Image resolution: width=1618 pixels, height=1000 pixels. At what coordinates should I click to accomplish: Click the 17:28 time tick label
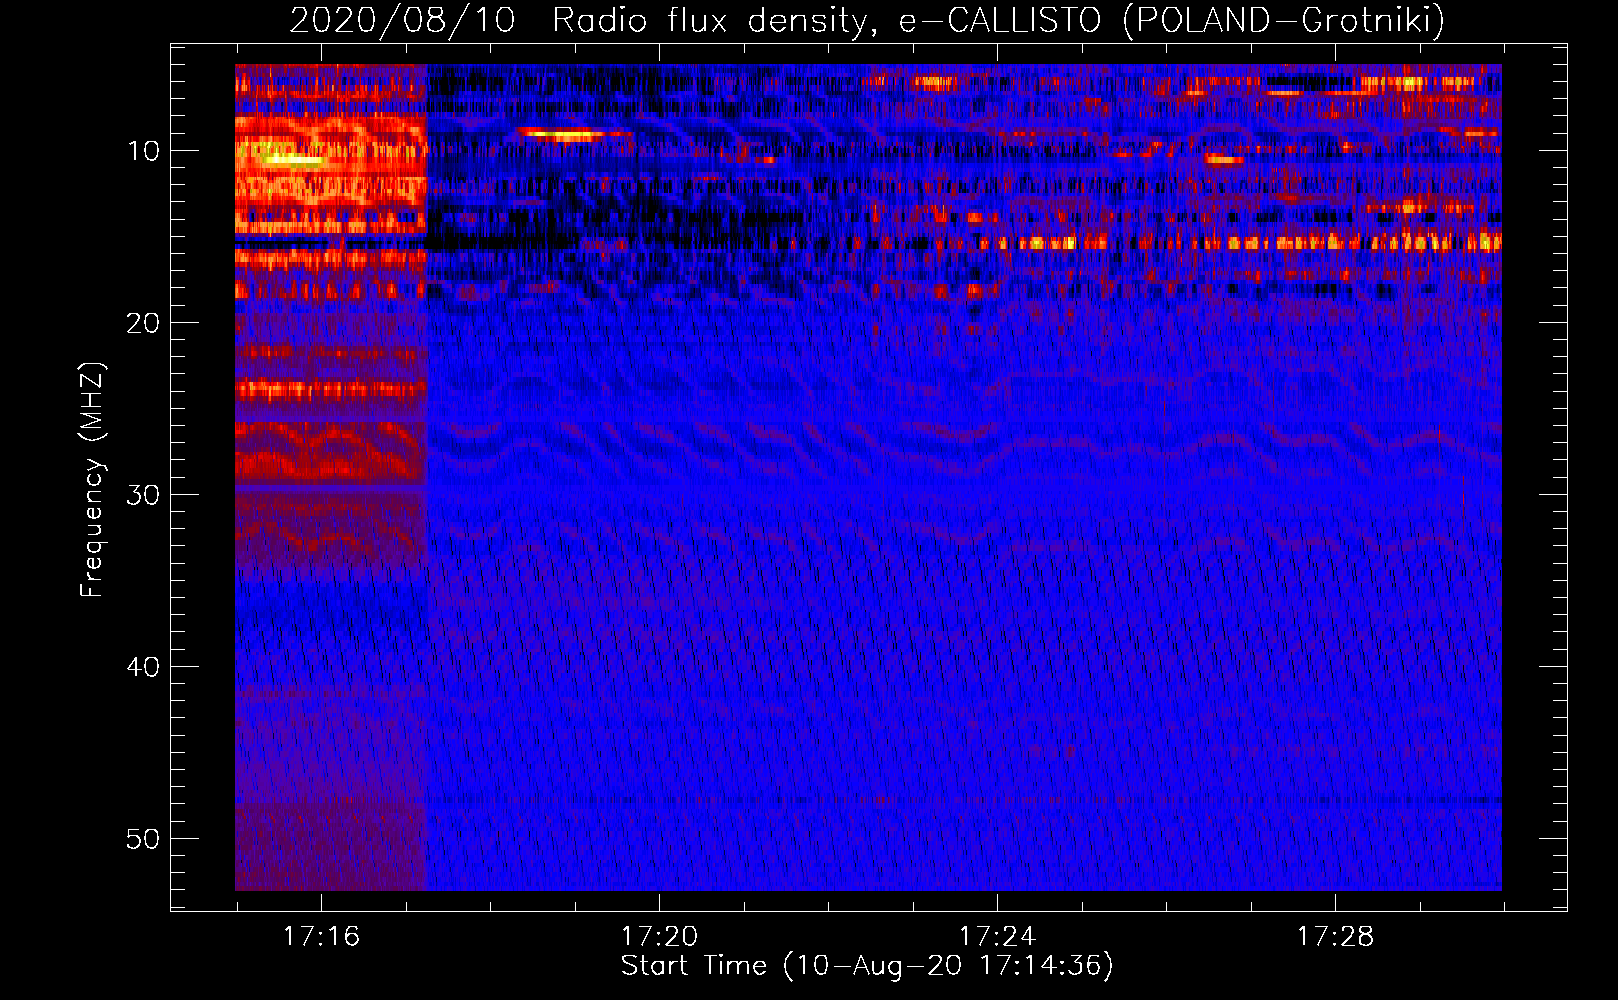click(1335, 937)
